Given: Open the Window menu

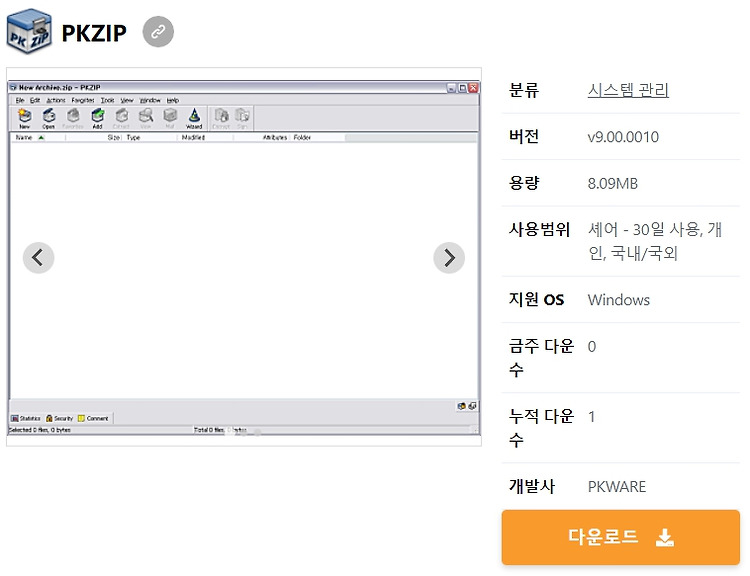Looking at the screenshot, I should 150,100.
